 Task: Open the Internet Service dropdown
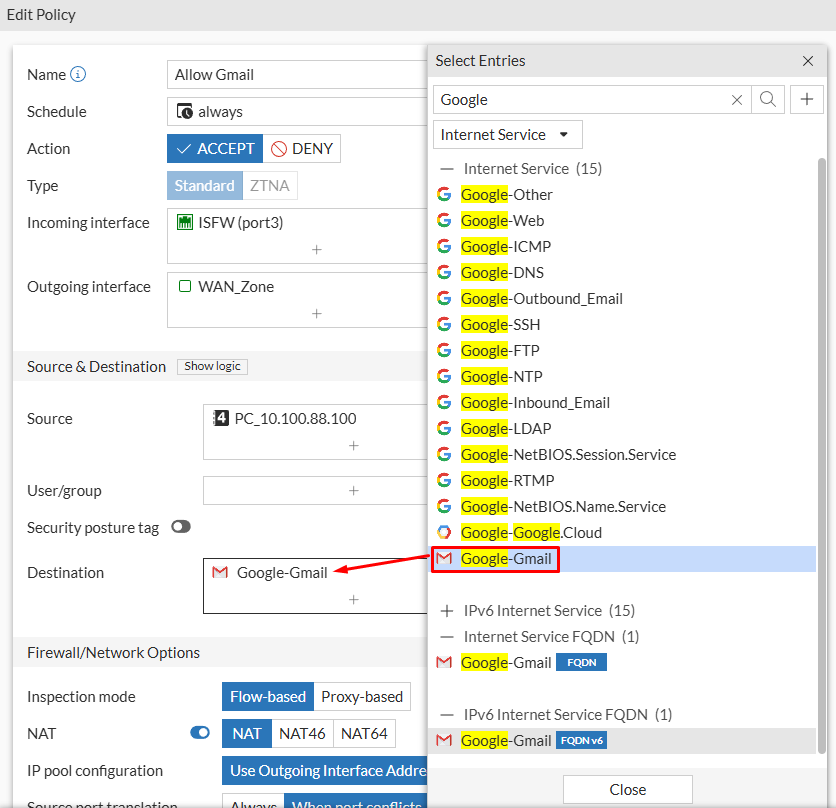(507, 134)
